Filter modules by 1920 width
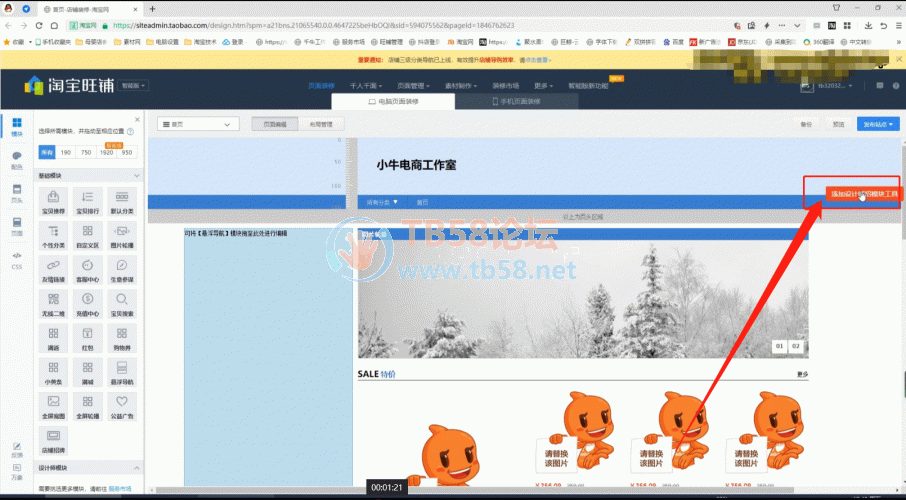Screen dimensions: 906x500 106,153
